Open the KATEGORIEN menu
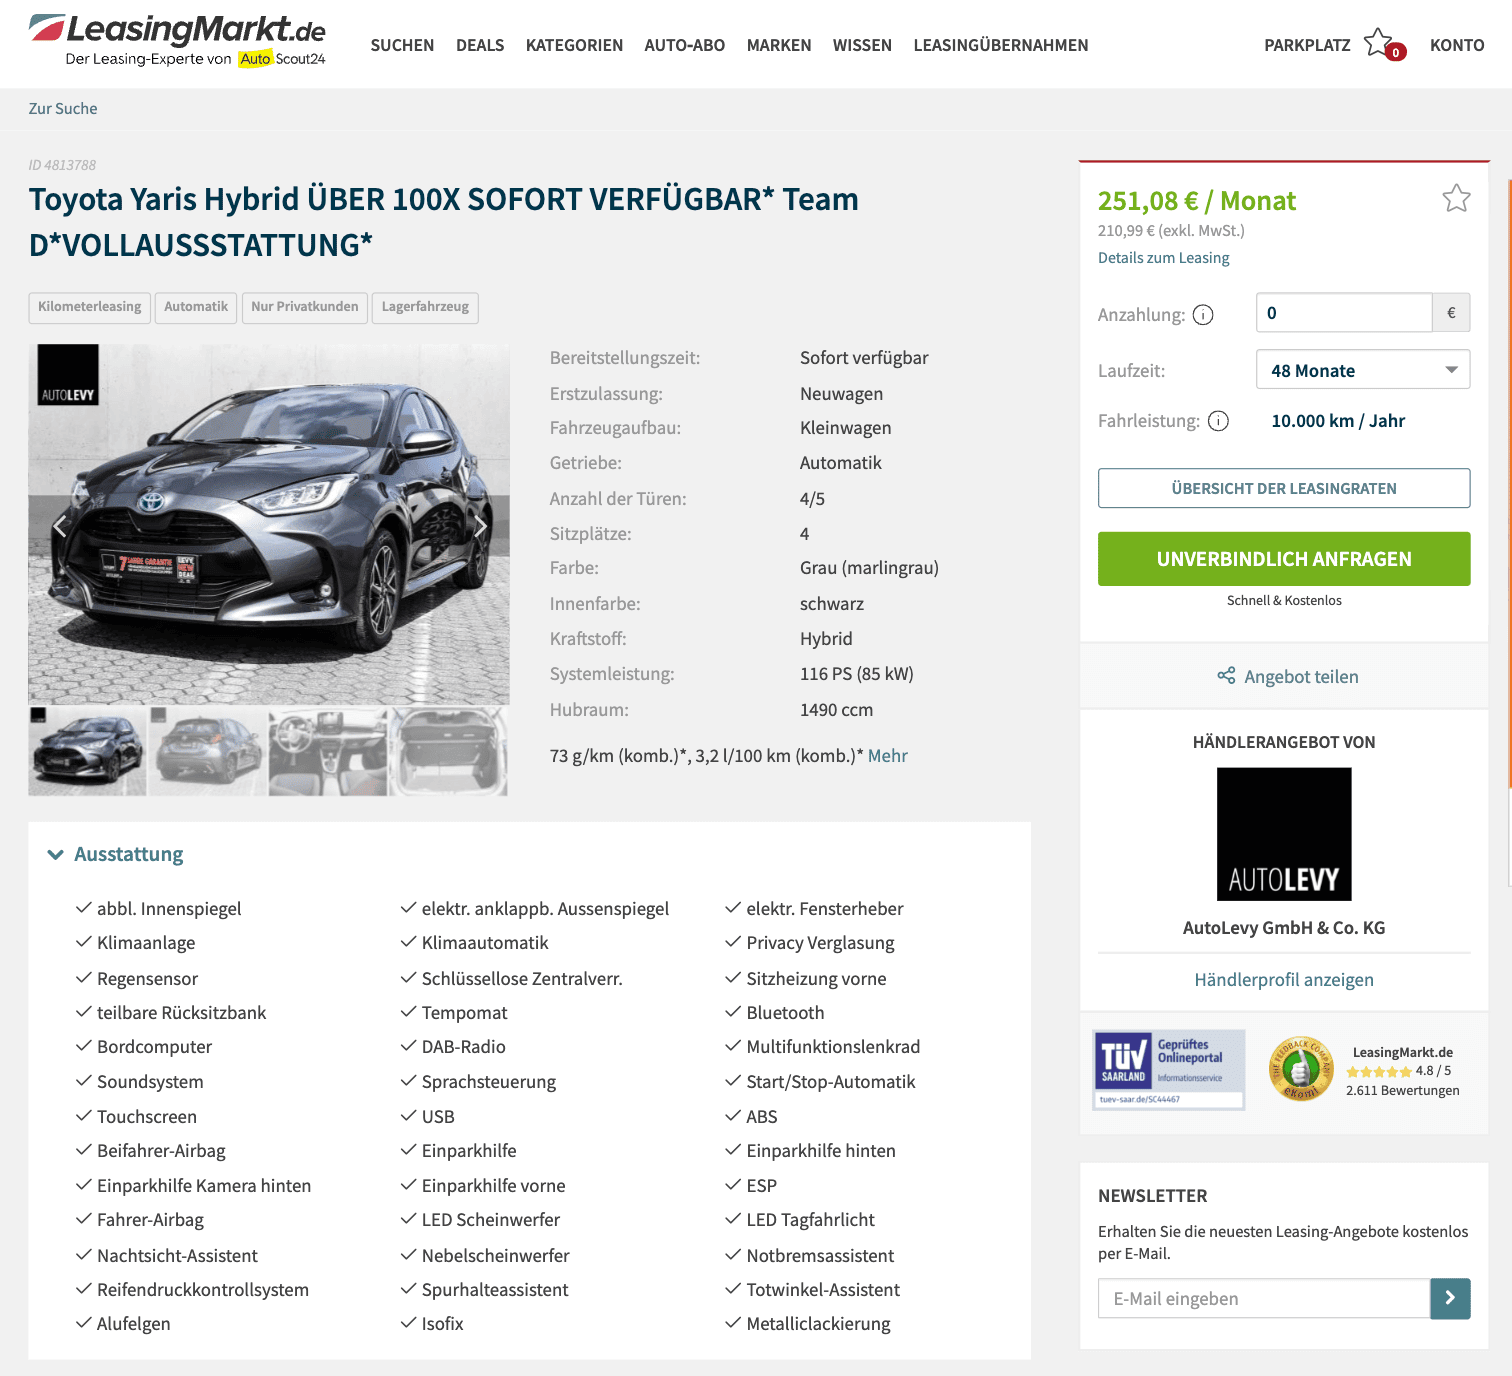This screenshot has height=1376, width=1512. click(x=574, y=45)
